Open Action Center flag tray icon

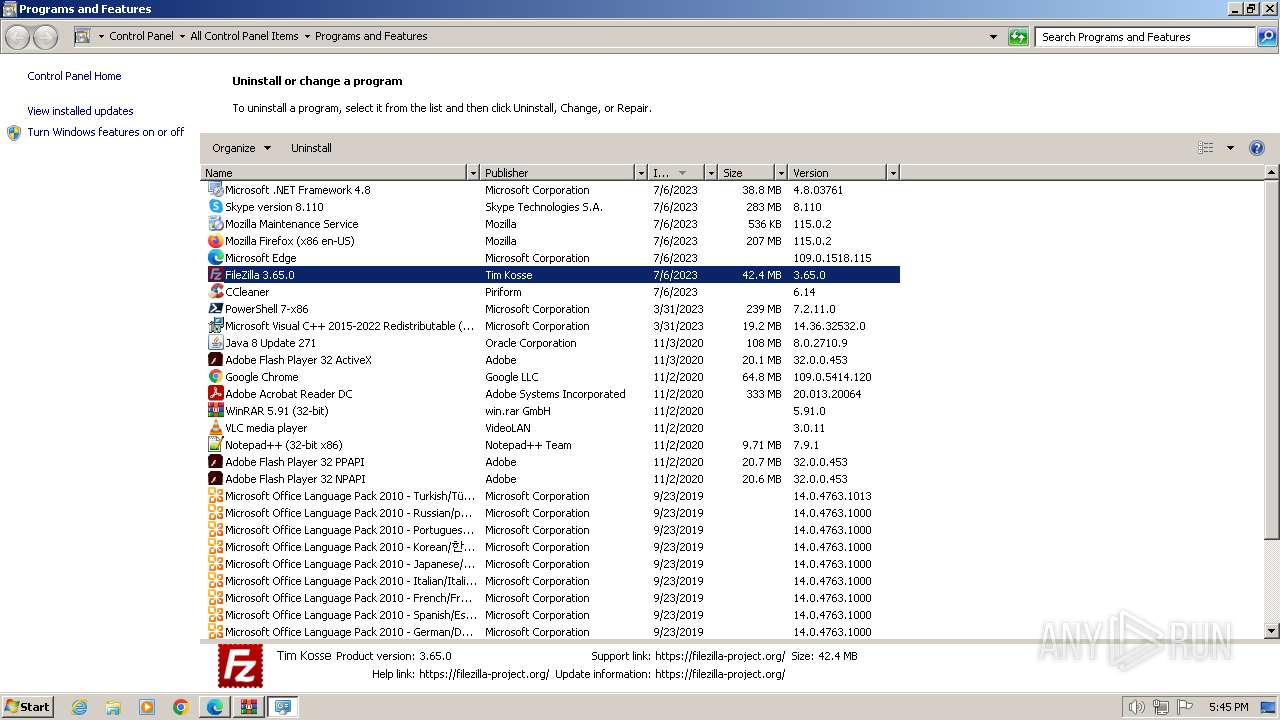(1186, 707)
